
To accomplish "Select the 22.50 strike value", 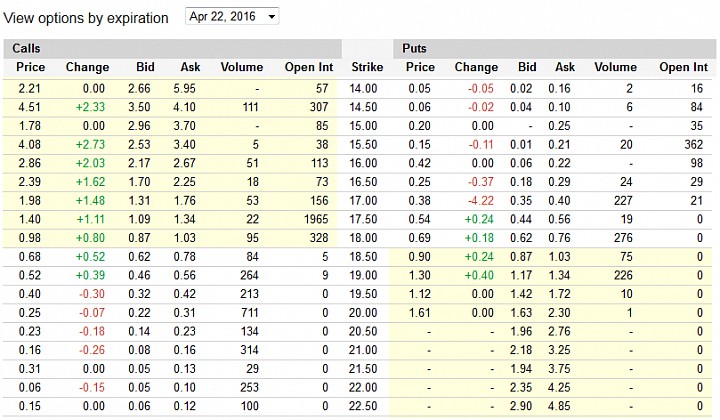I will coord(363,406).
